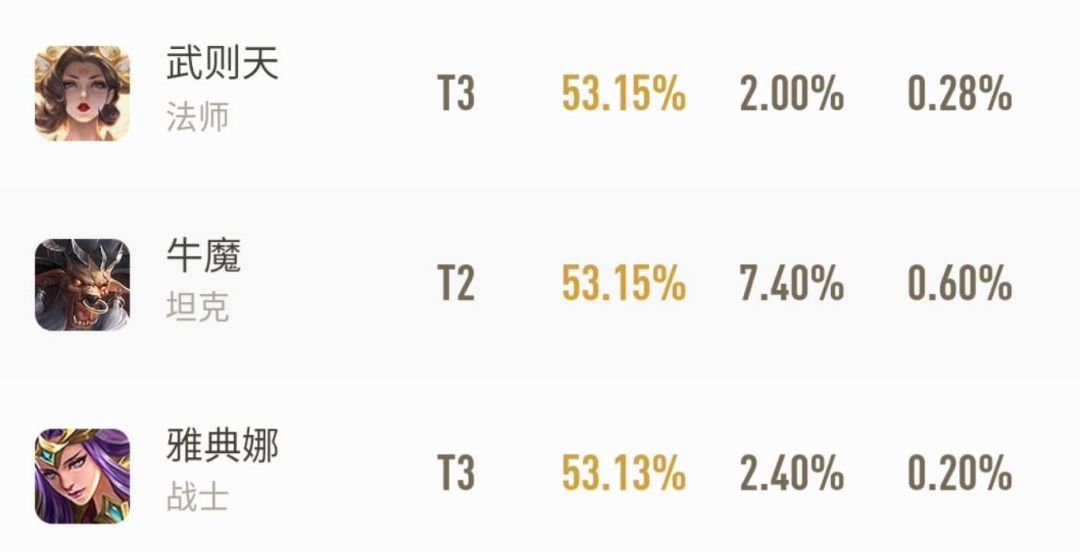Select the 2.40% rate value
This screenshot has width=1080, height=552.
pos(791,474)
